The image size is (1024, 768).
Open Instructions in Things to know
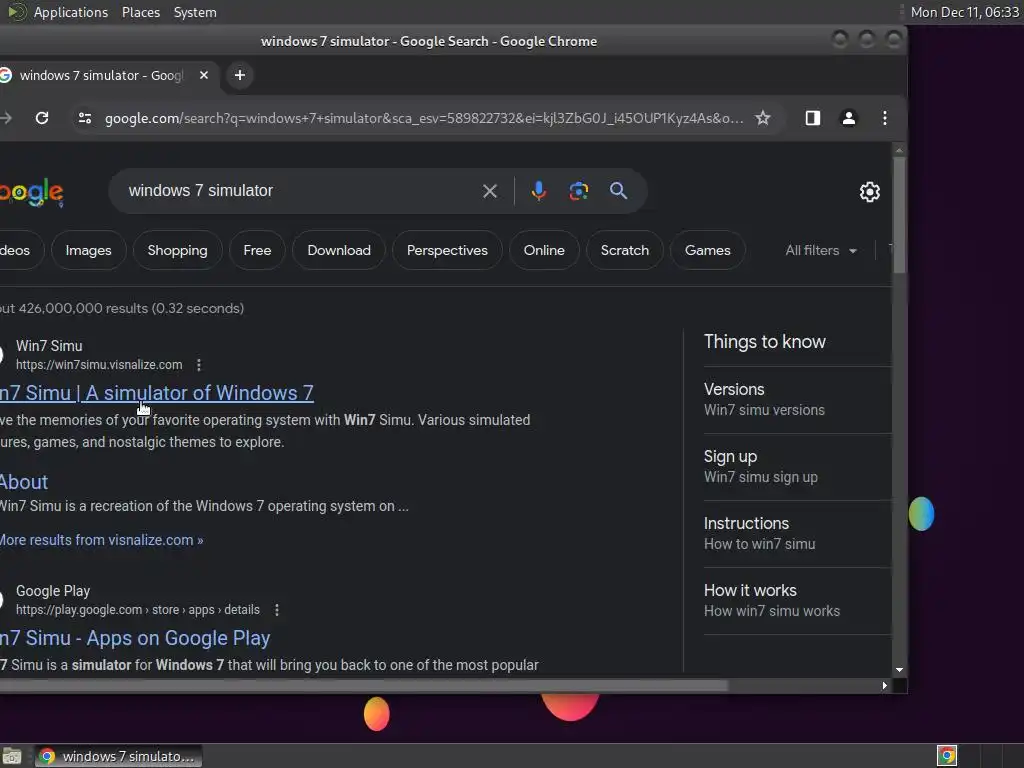coord(797,533)
